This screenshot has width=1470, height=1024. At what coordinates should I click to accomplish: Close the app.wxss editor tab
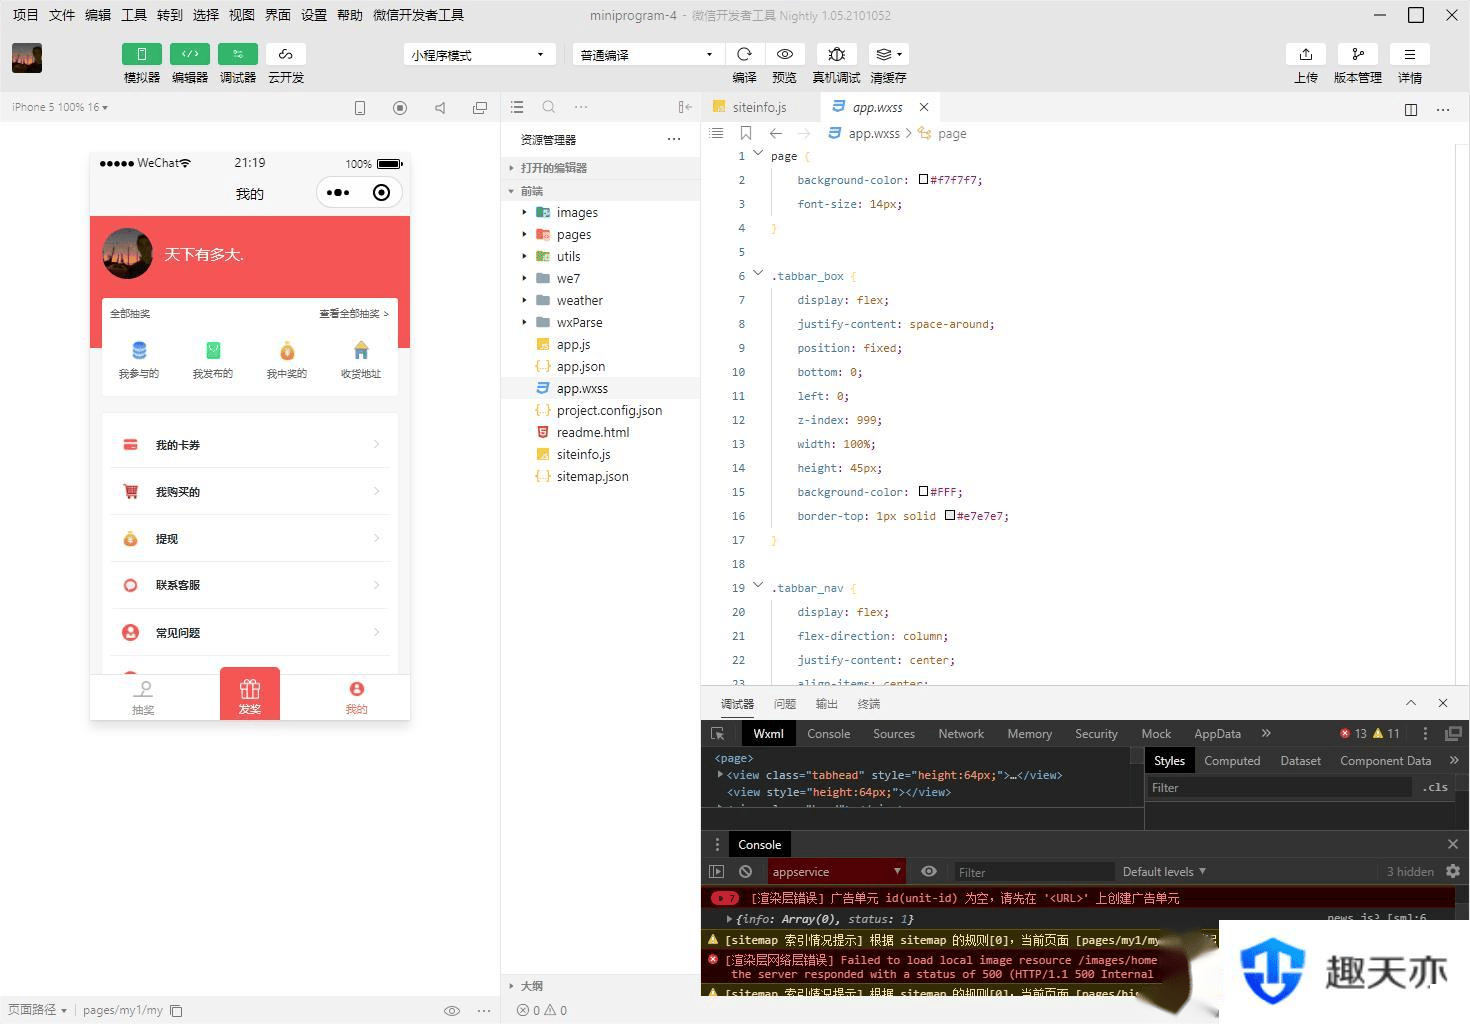(x=924, y=107)
